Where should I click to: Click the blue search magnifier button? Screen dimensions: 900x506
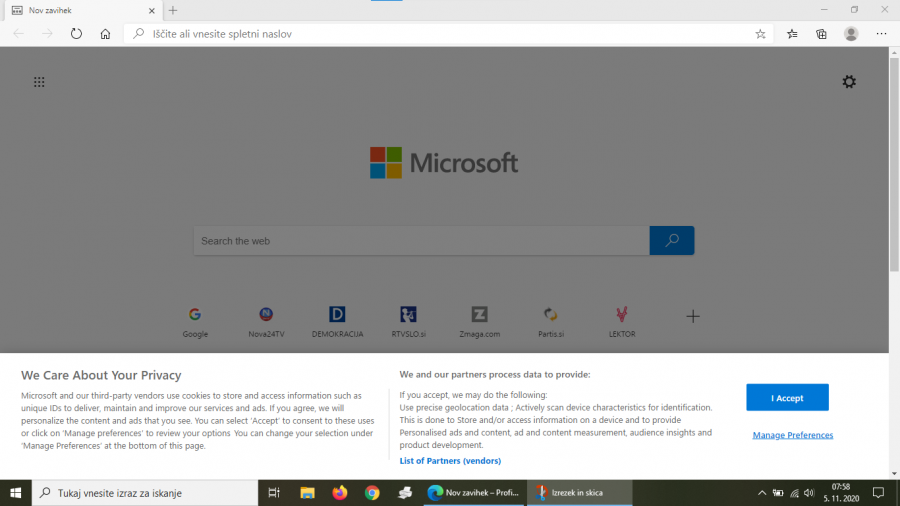coord(672,240)
